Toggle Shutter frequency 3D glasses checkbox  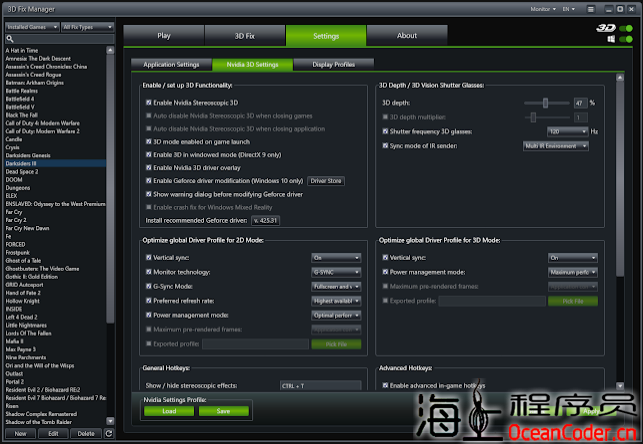tap(385, 131)
